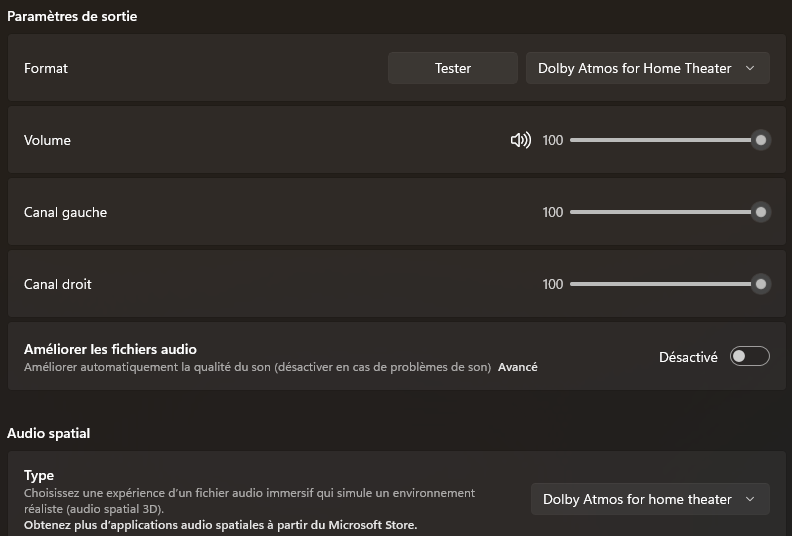Select the Paramètres de sortie section heading
Screen dimensions: 792x536
pyautogui.click(x=72, y=16)
